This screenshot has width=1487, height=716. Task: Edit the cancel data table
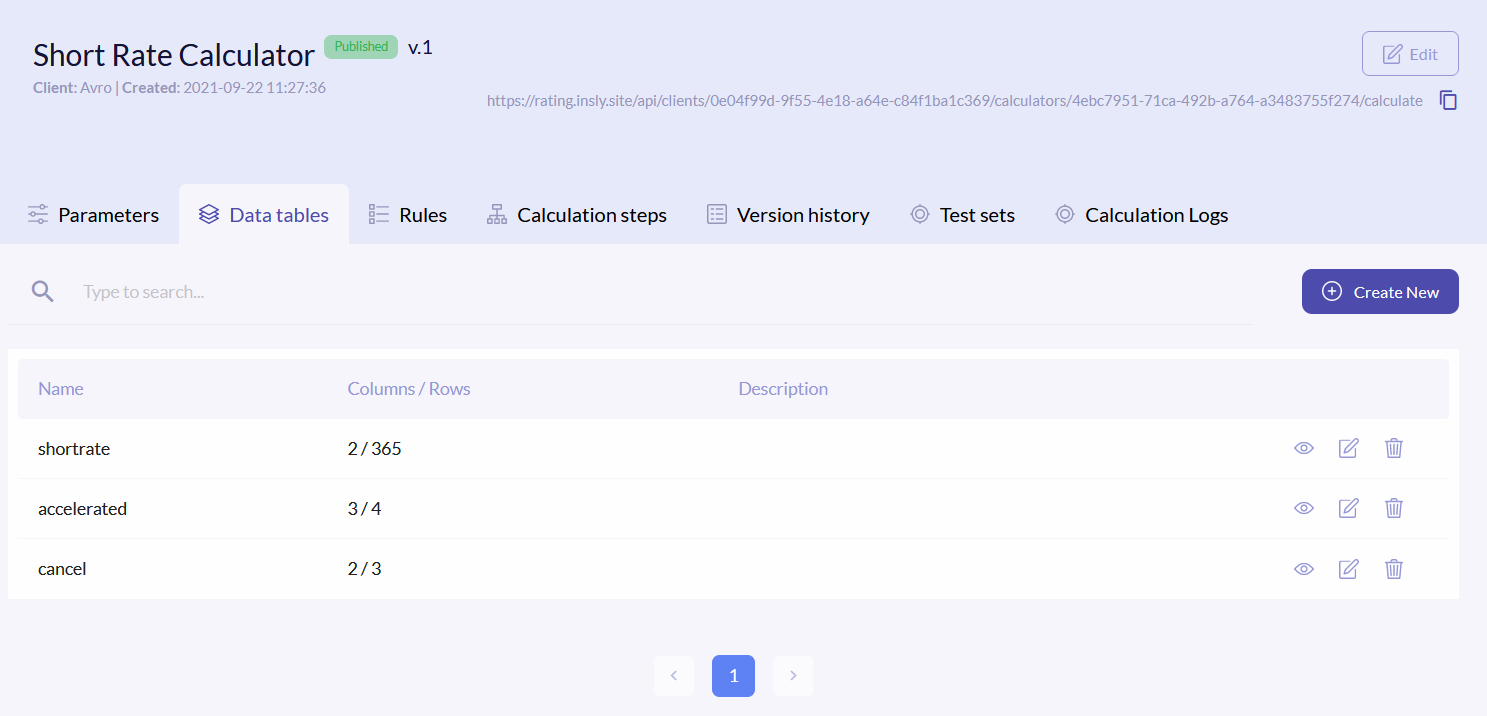(1348, 569)
